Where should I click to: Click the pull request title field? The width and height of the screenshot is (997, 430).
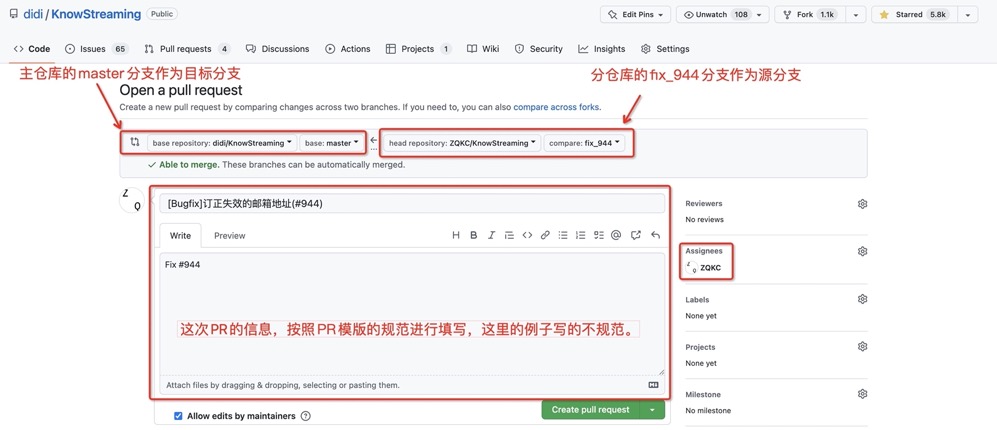coord(411,204)
